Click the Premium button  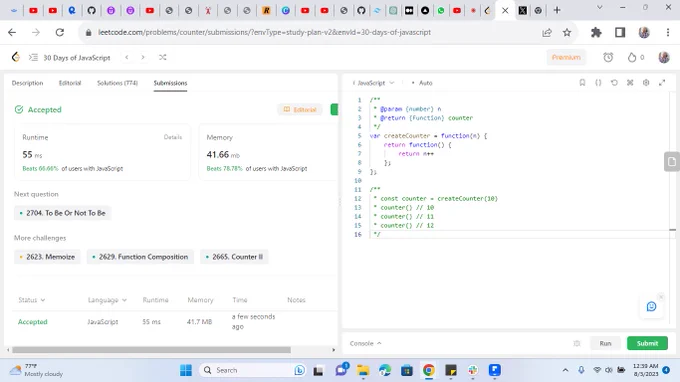pos(566,57)
